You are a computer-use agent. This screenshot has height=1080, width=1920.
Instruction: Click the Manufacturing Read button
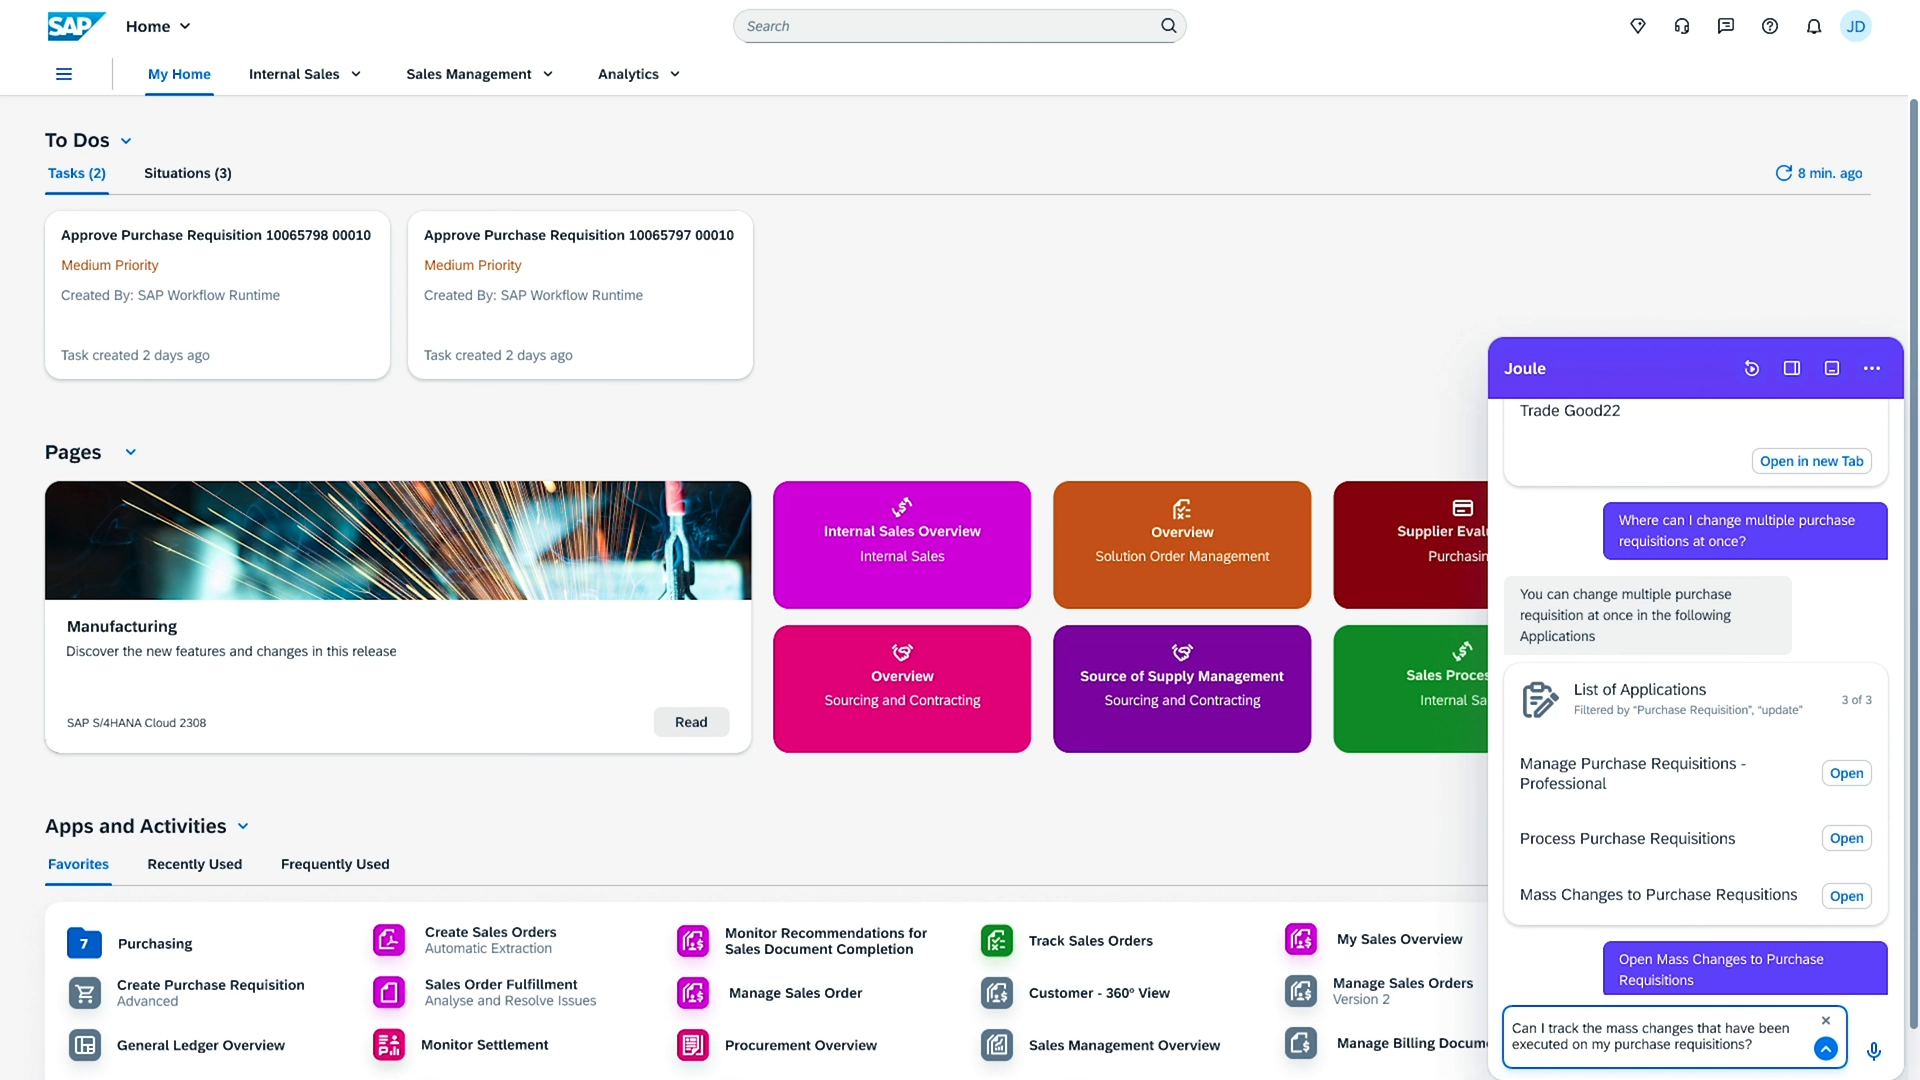pos(691,721)
